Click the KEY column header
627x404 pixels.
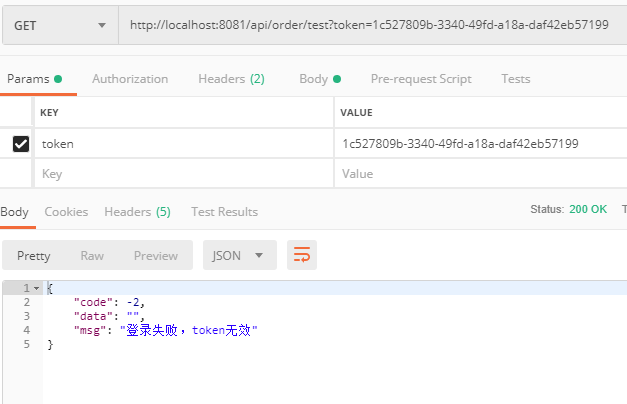tap(49, 112)
